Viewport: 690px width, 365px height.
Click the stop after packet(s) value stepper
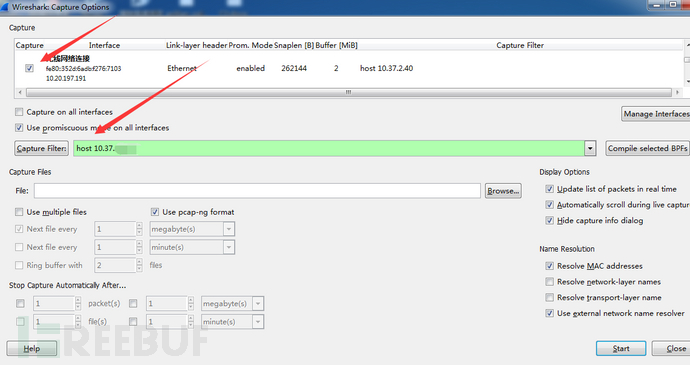78,303
